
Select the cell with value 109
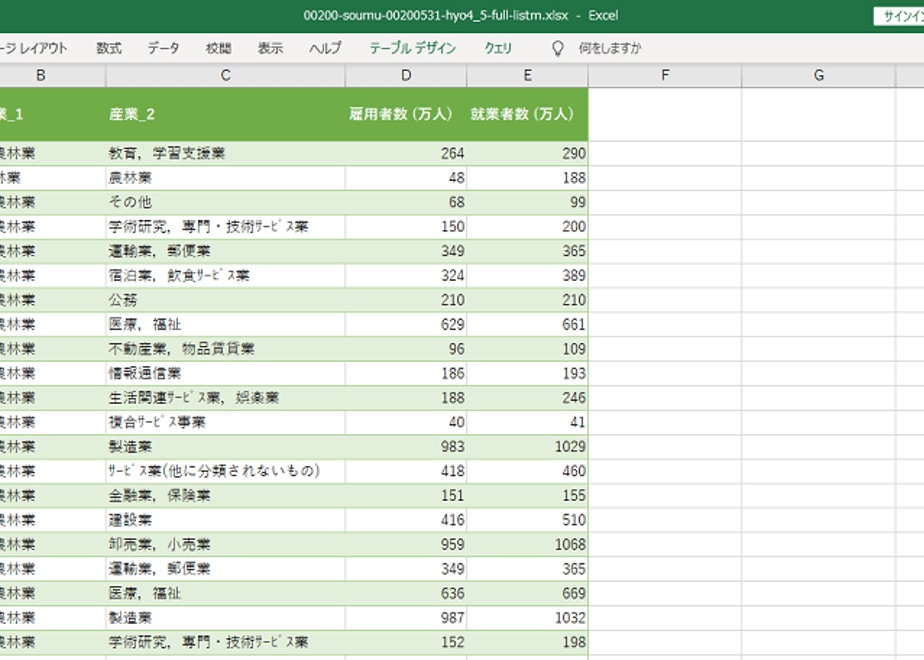[x=527, y=349]
